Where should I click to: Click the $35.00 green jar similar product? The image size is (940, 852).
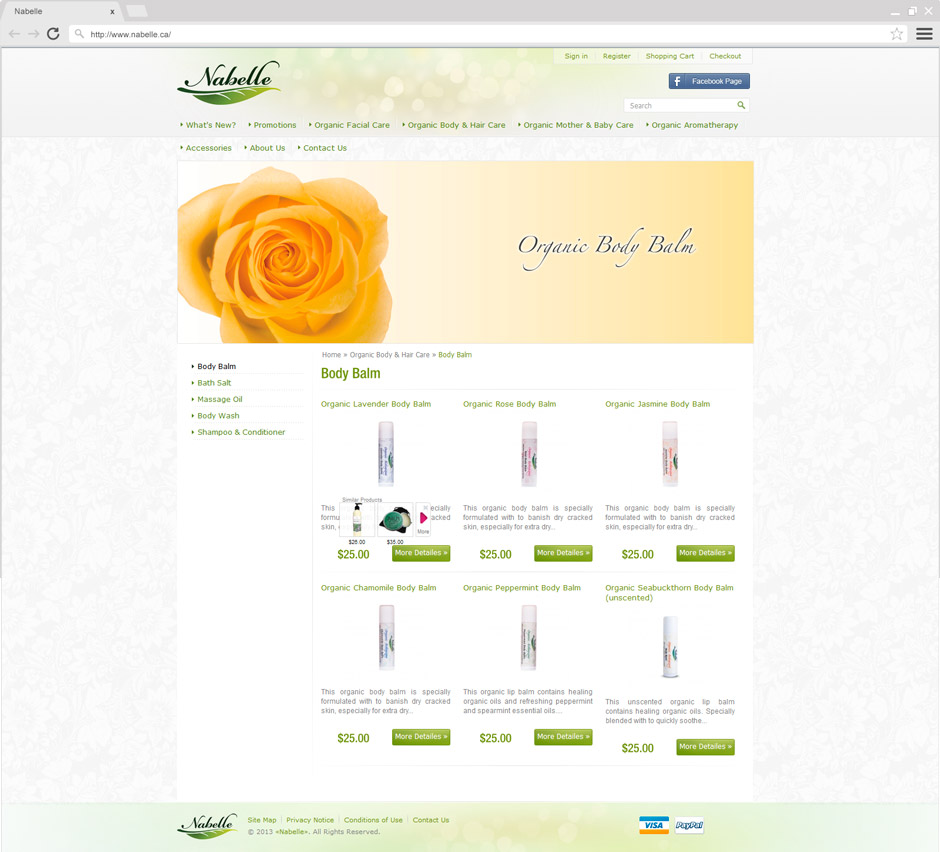(x=395, y=520)
